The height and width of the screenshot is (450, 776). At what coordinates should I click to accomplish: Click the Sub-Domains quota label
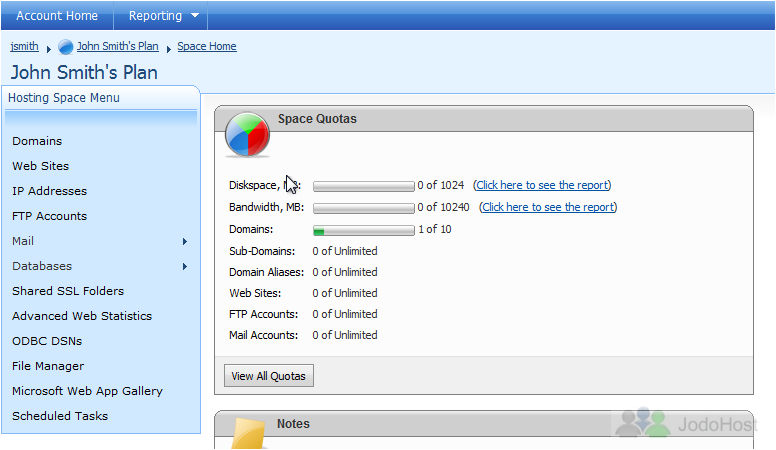tap(262, 251)
